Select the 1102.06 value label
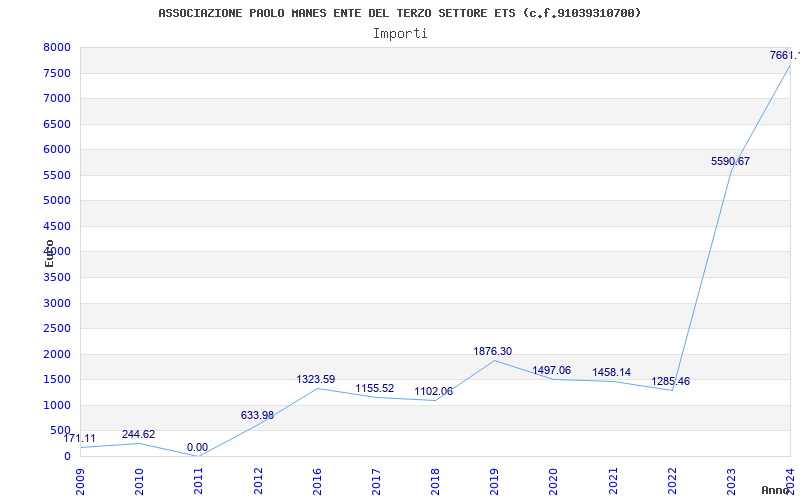This screenshot has width=800, height=500. click(x=433, y=391)
